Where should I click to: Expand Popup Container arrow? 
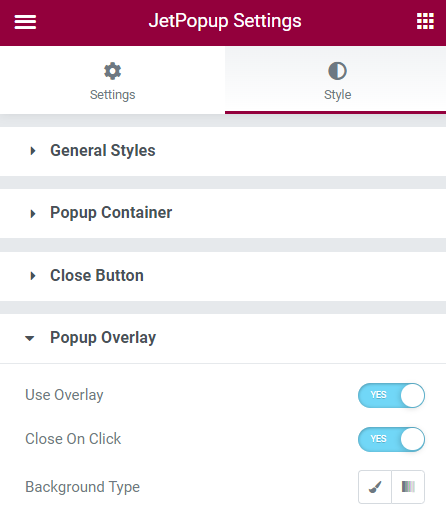33,214
